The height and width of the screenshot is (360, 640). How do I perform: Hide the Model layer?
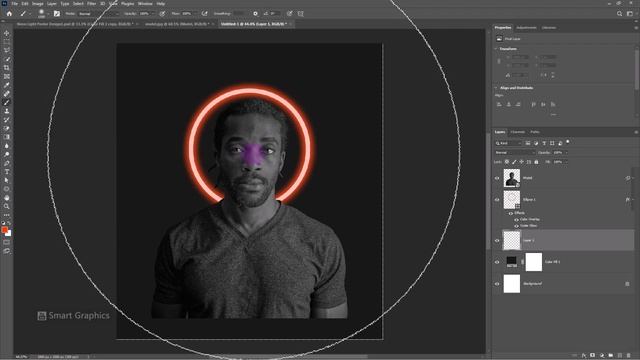pyautogui.click(x=497, y=178)
